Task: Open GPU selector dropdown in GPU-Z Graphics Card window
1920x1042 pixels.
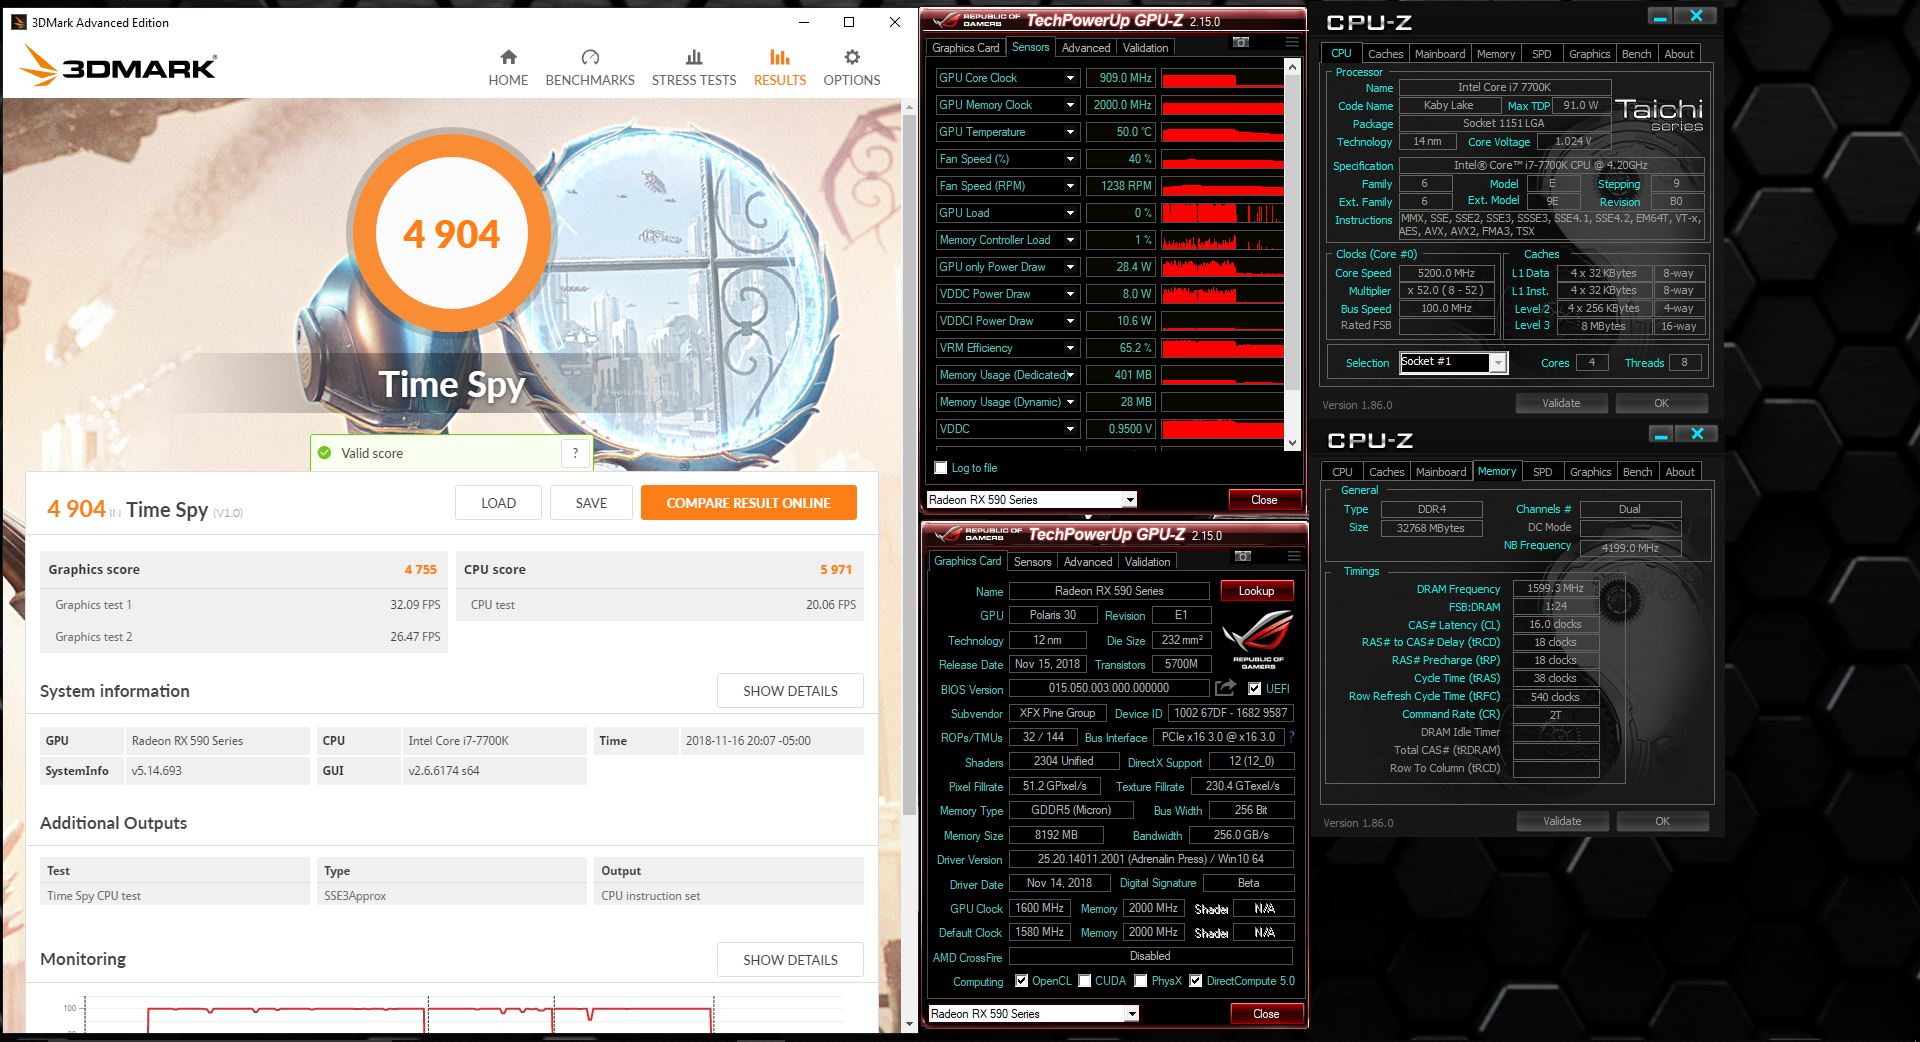Action: (x=1132, y=1014)
